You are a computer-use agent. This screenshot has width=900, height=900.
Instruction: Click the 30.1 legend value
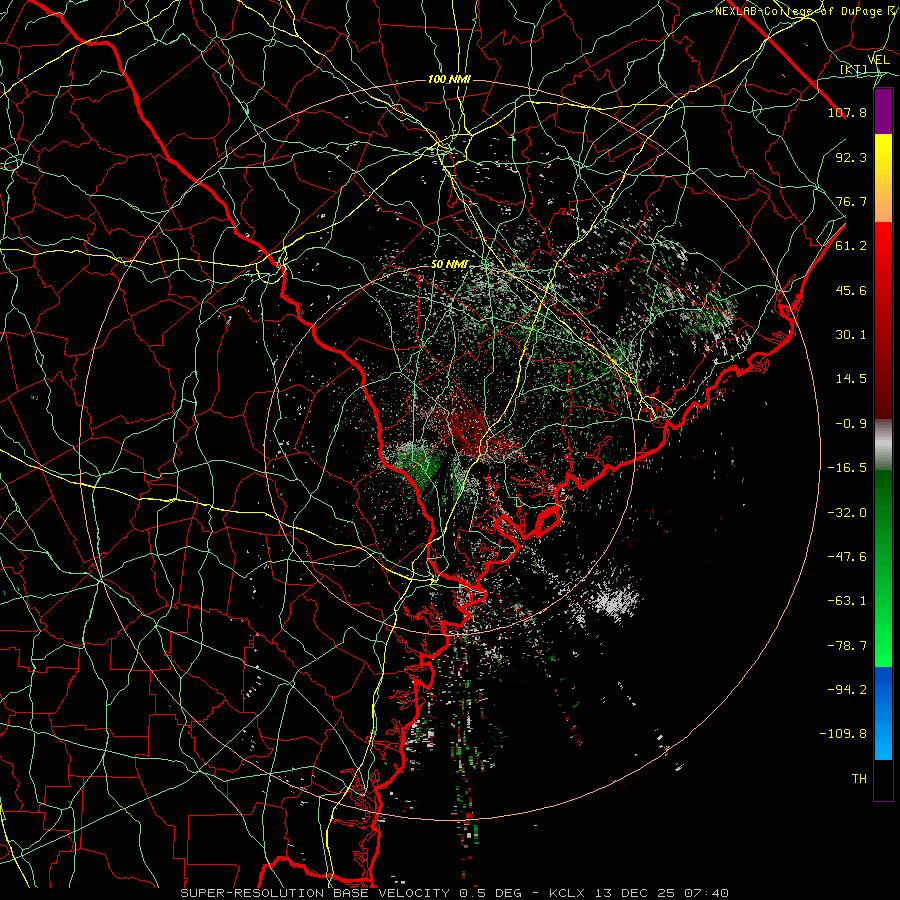[851, 335]
